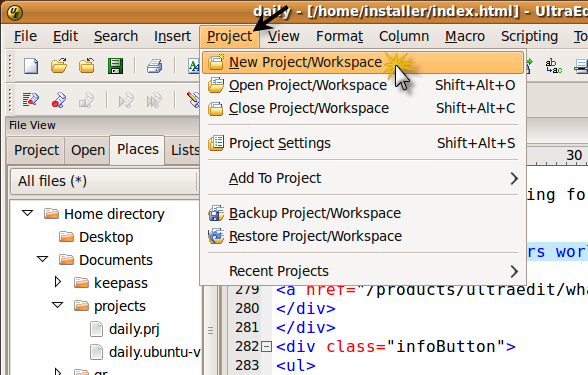Open Project Settings from the Project menu
This screenshot has height=375, width=588.
pos(363,143)
